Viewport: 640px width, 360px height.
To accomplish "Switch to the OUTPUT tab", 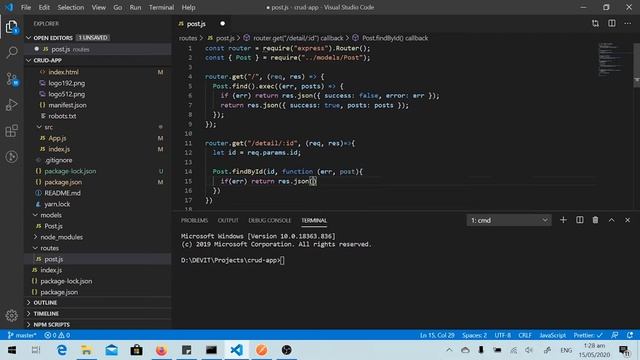I will coord(228,220).
